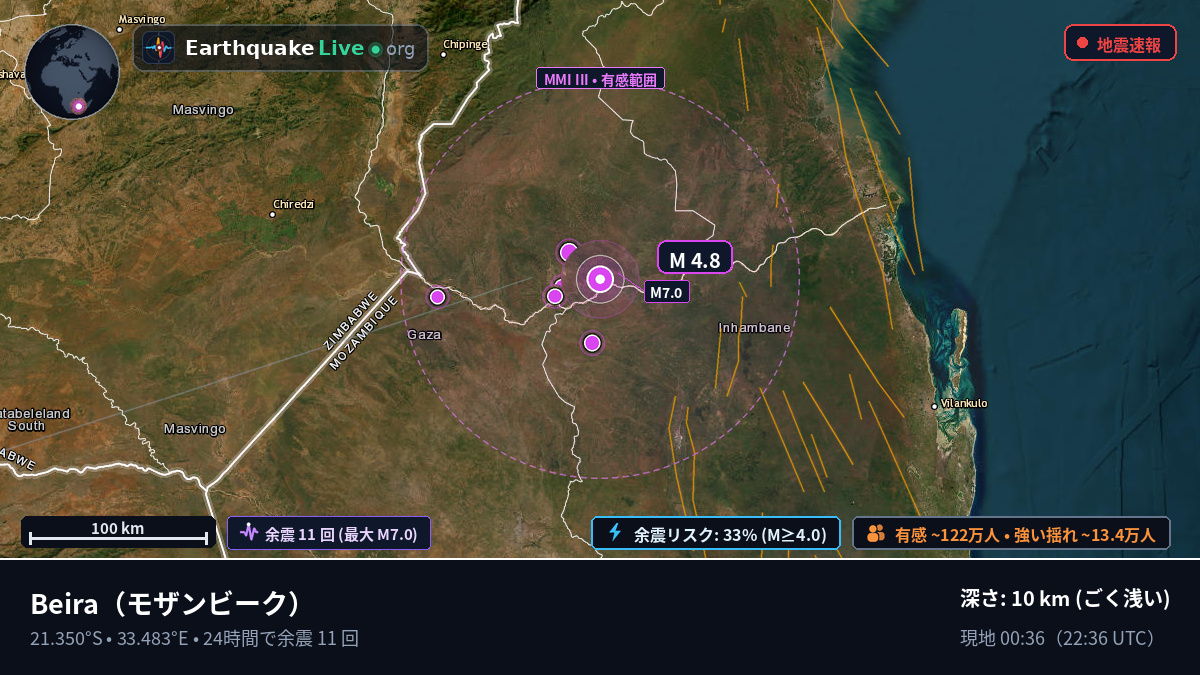Click the M7.0 aftershock label
Viewport: 1200px width, 675px height.
pos(666,292)
